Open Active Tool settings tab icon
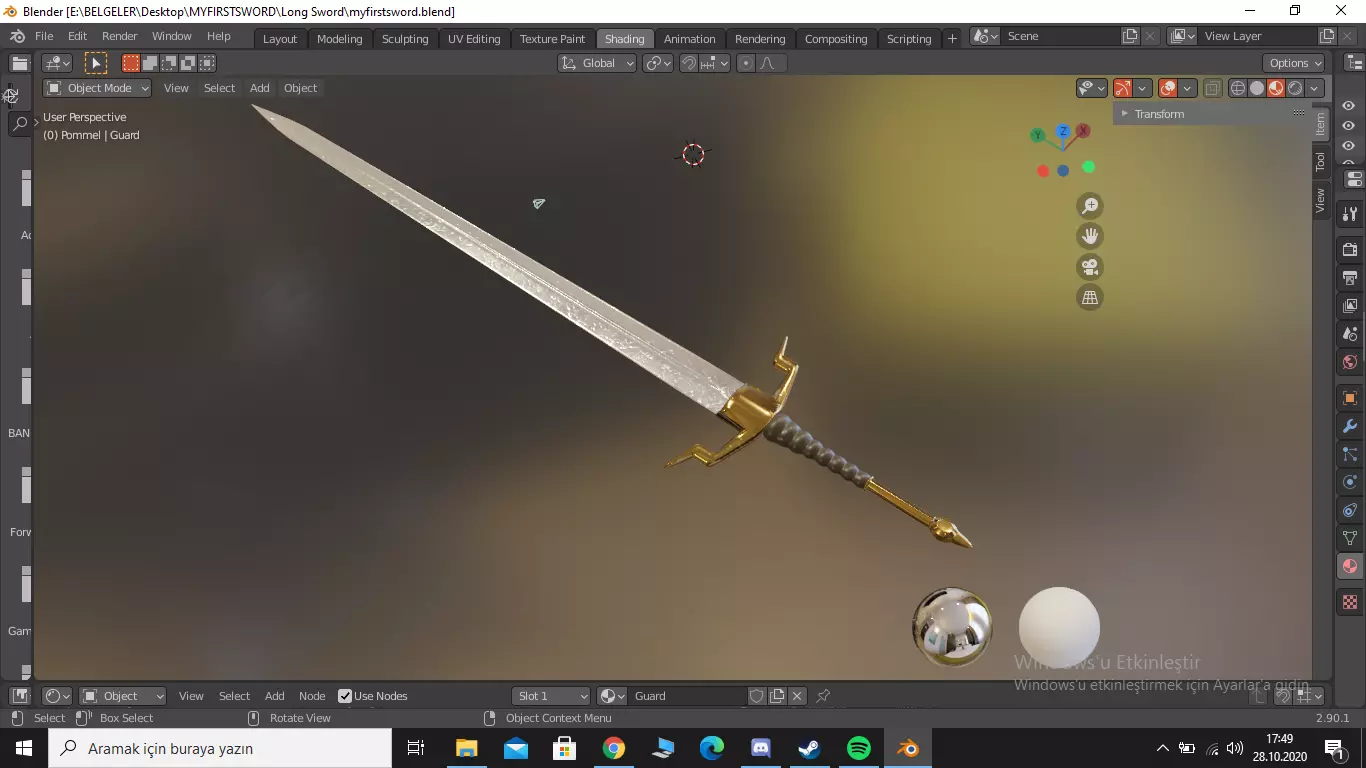The image size is (1366, 768). (1350, 213)
